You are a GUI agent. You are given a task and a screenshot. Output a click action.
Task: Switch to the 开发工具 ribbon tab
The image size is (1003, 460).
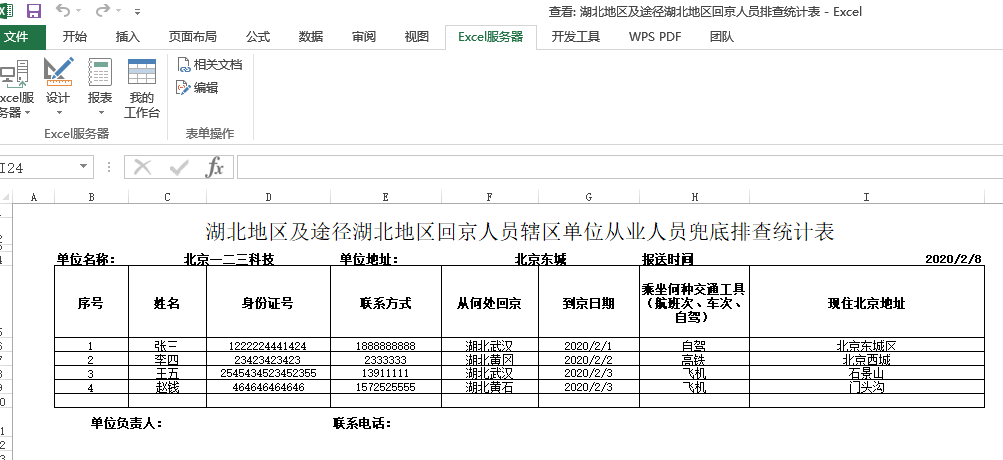[x=576, y=36]
